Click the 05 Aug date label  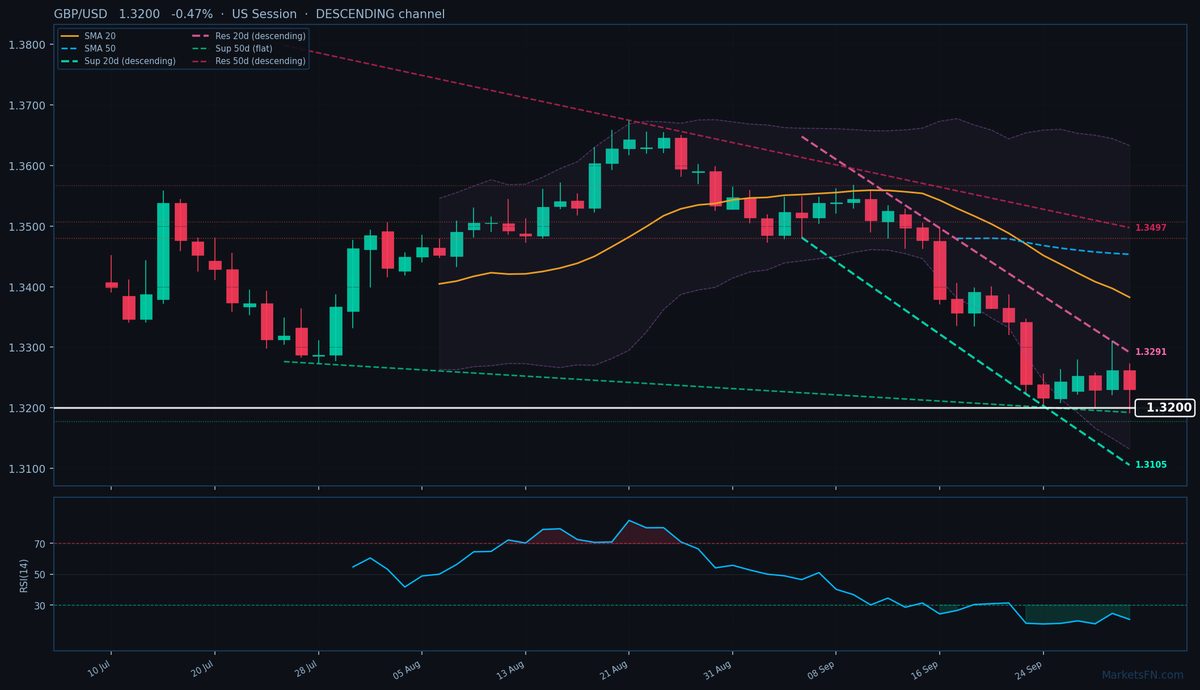(x=408, y=668)
